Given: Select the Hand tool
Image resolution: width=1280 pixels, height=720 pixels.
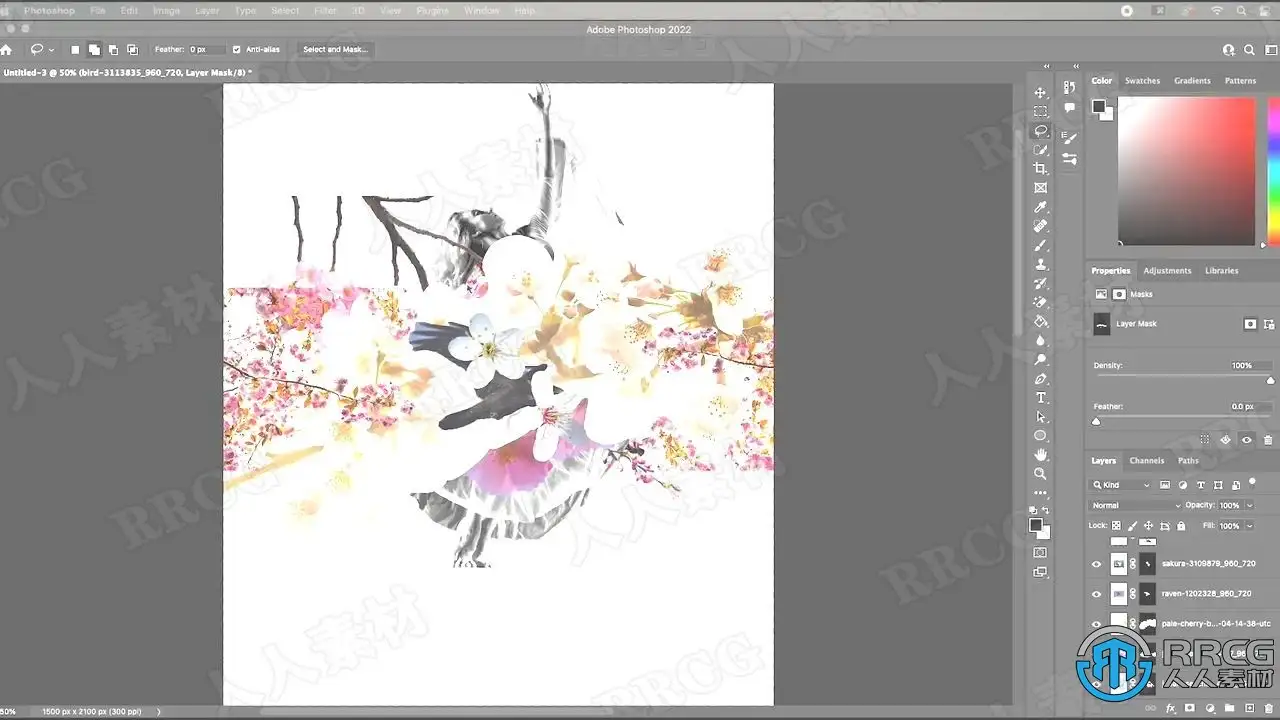Looking at the screenshot, I should (1041, 455).
